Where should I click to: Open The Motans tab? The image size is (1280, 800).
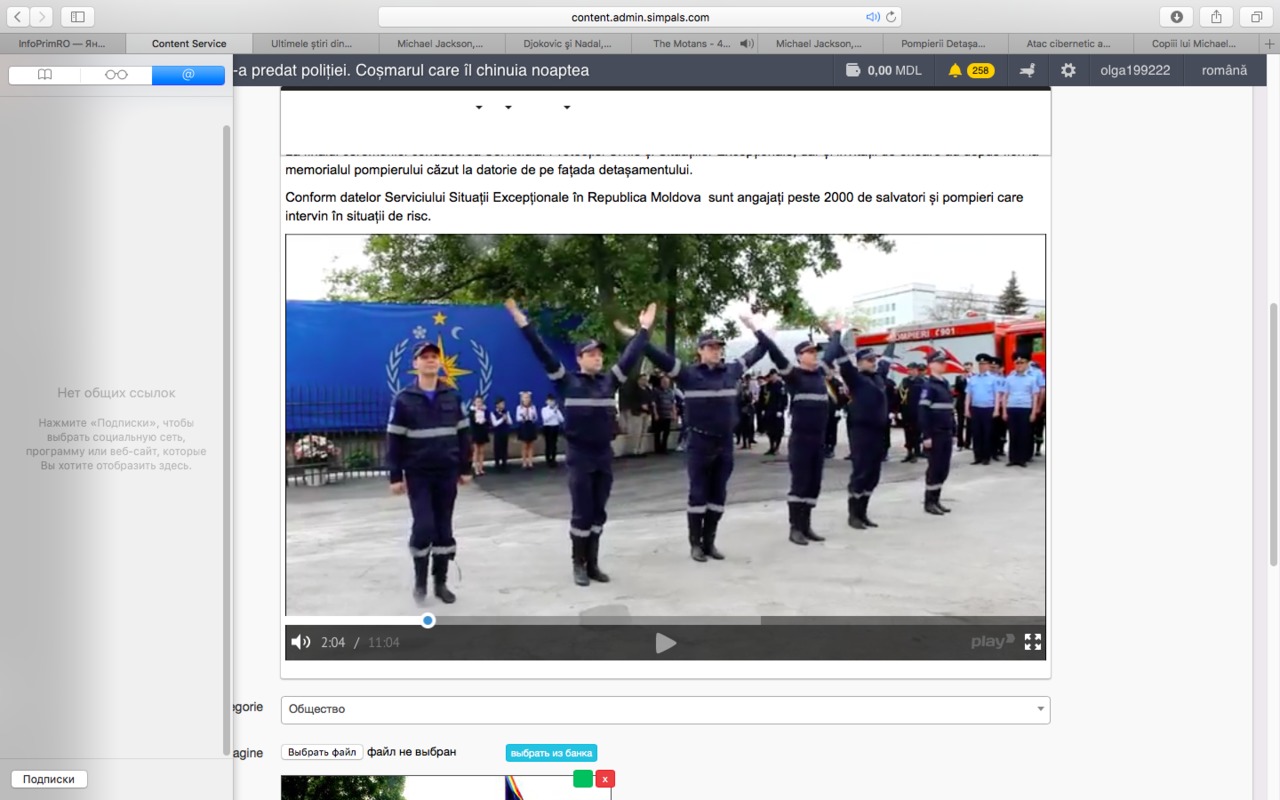pos(692,44)
